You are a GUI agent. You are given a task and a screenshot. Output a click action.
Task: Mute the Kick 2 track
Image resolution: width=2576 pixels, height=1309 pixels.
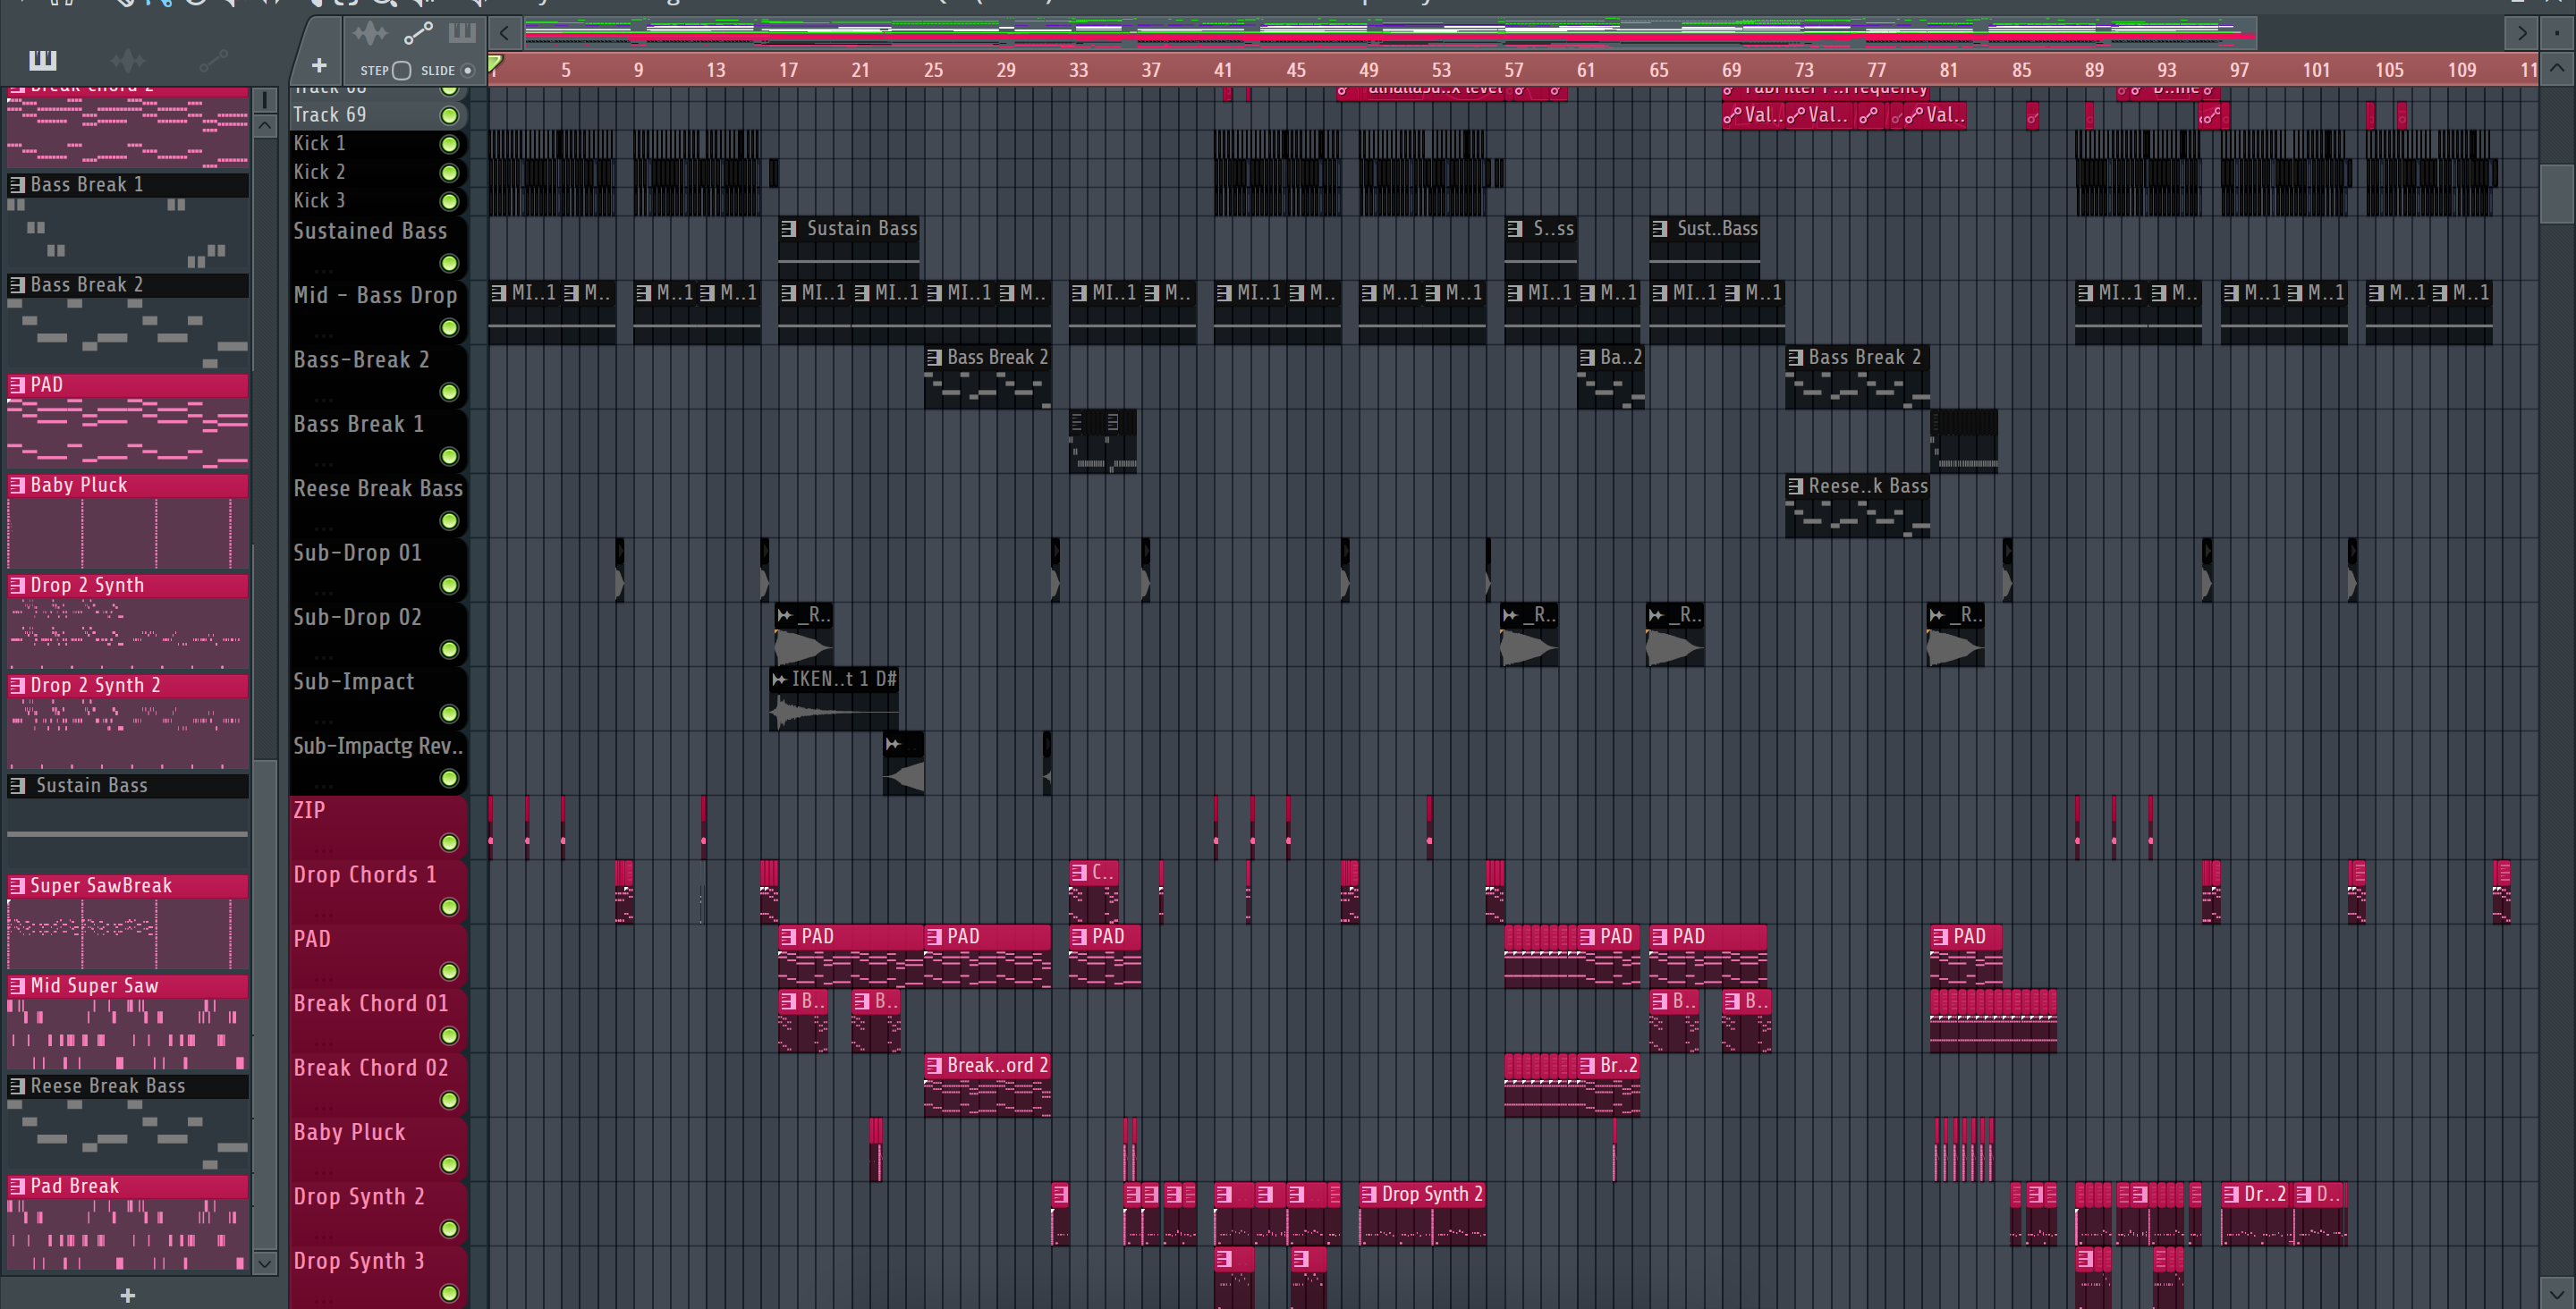click(x=450, y=173)
